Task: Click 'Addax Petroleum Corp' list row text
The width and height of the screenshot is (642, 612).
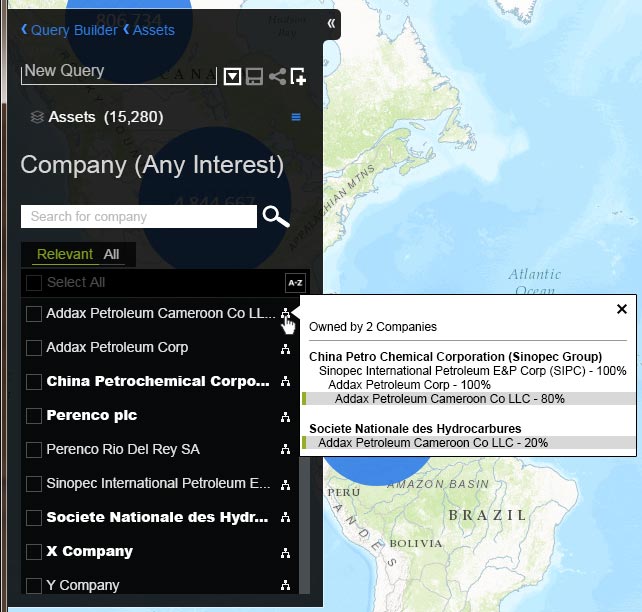Action: pos(117,347)
